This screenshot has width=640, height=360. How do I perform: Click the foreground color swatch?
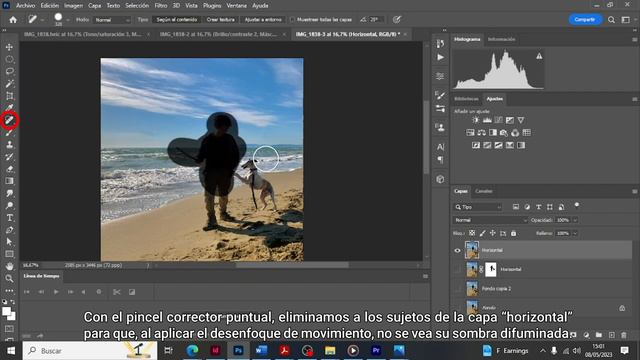[7, 312]
